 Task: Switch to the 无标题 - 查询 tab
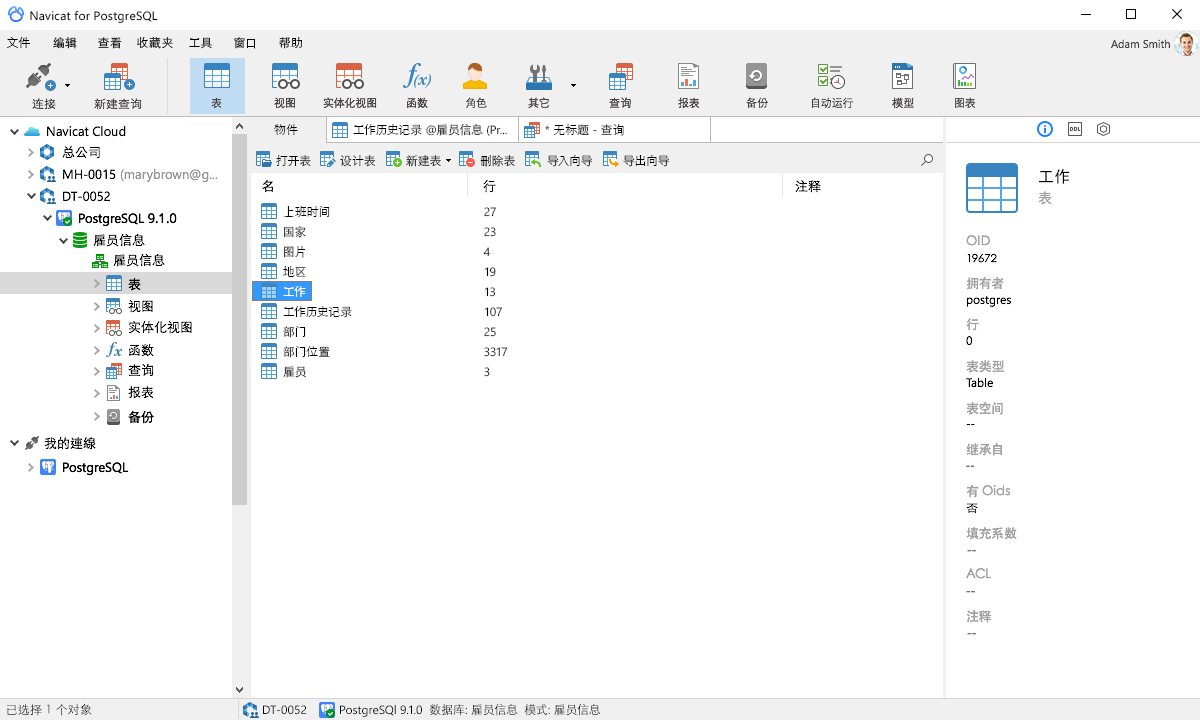point(614,130)
